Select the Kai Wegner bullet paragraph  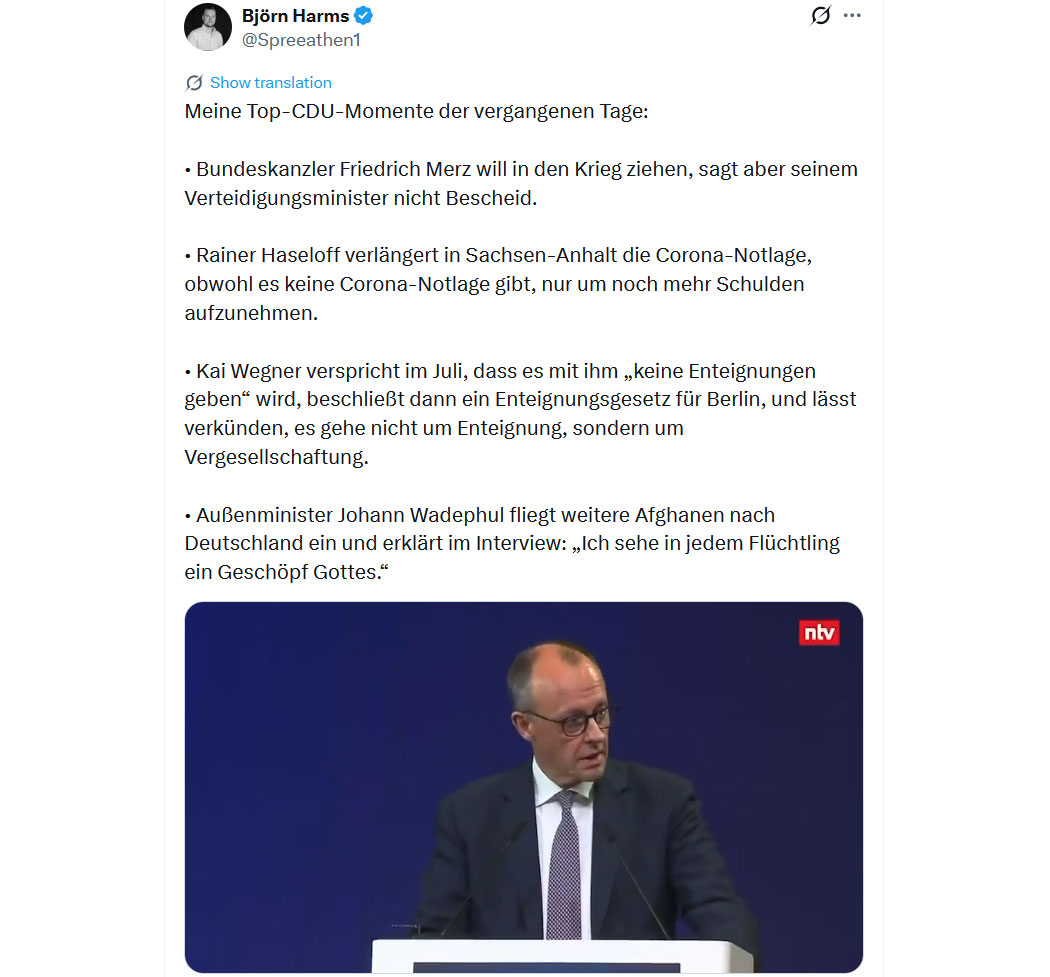point(521,414)
